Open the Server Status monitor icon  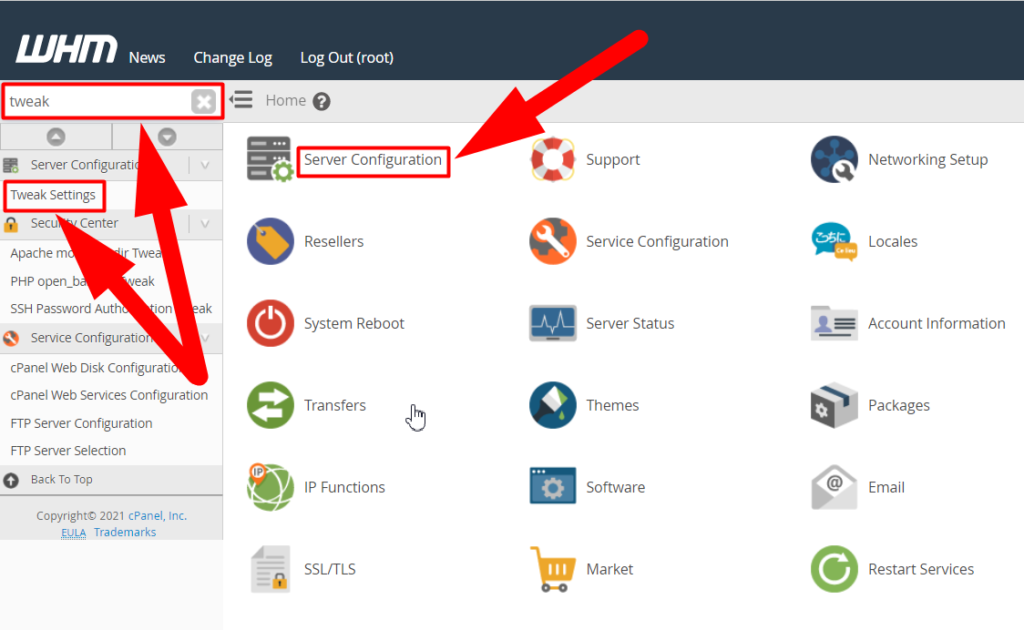[552, 323]
